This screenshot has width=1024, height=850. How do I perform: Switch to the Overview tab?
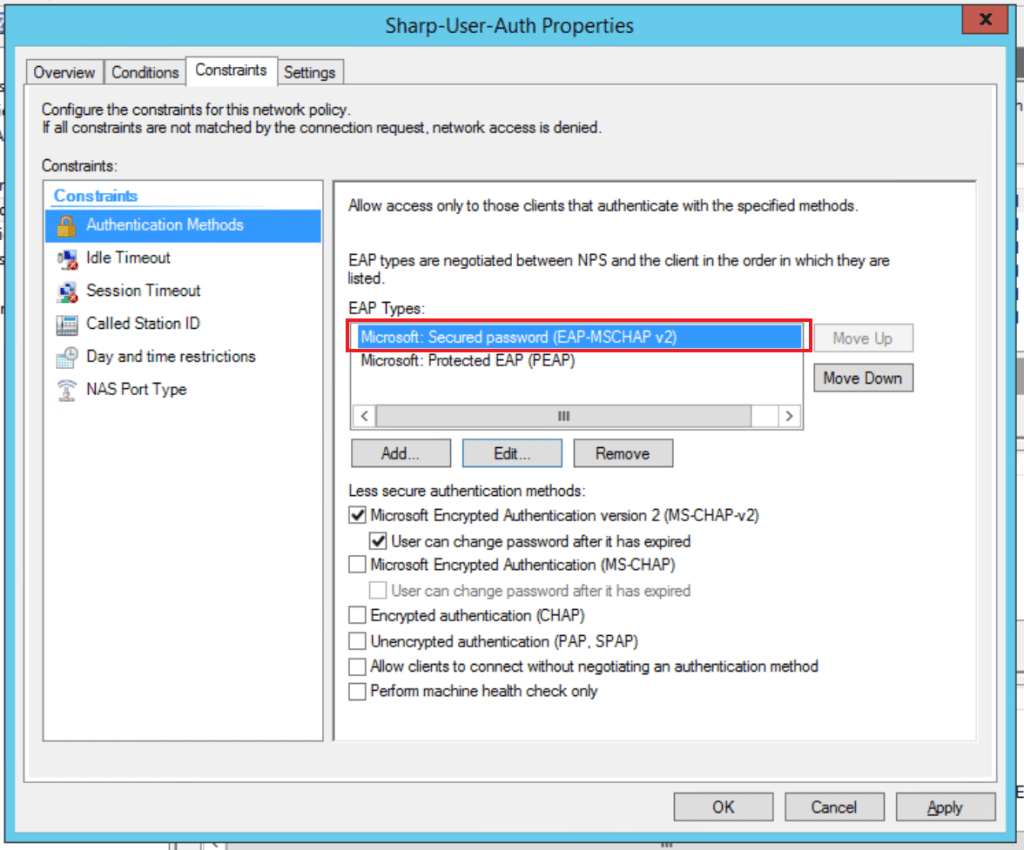point(64,73)
